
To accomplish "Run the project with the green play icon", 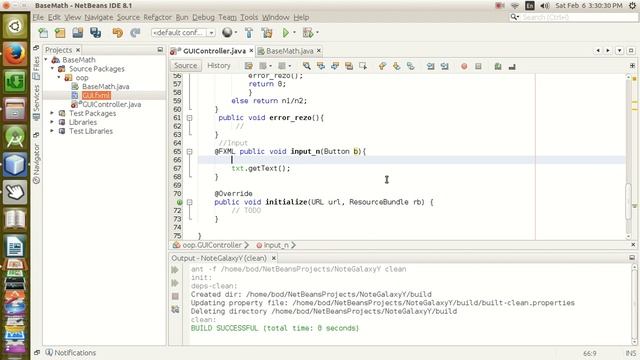I will click(x=286, y=32).
